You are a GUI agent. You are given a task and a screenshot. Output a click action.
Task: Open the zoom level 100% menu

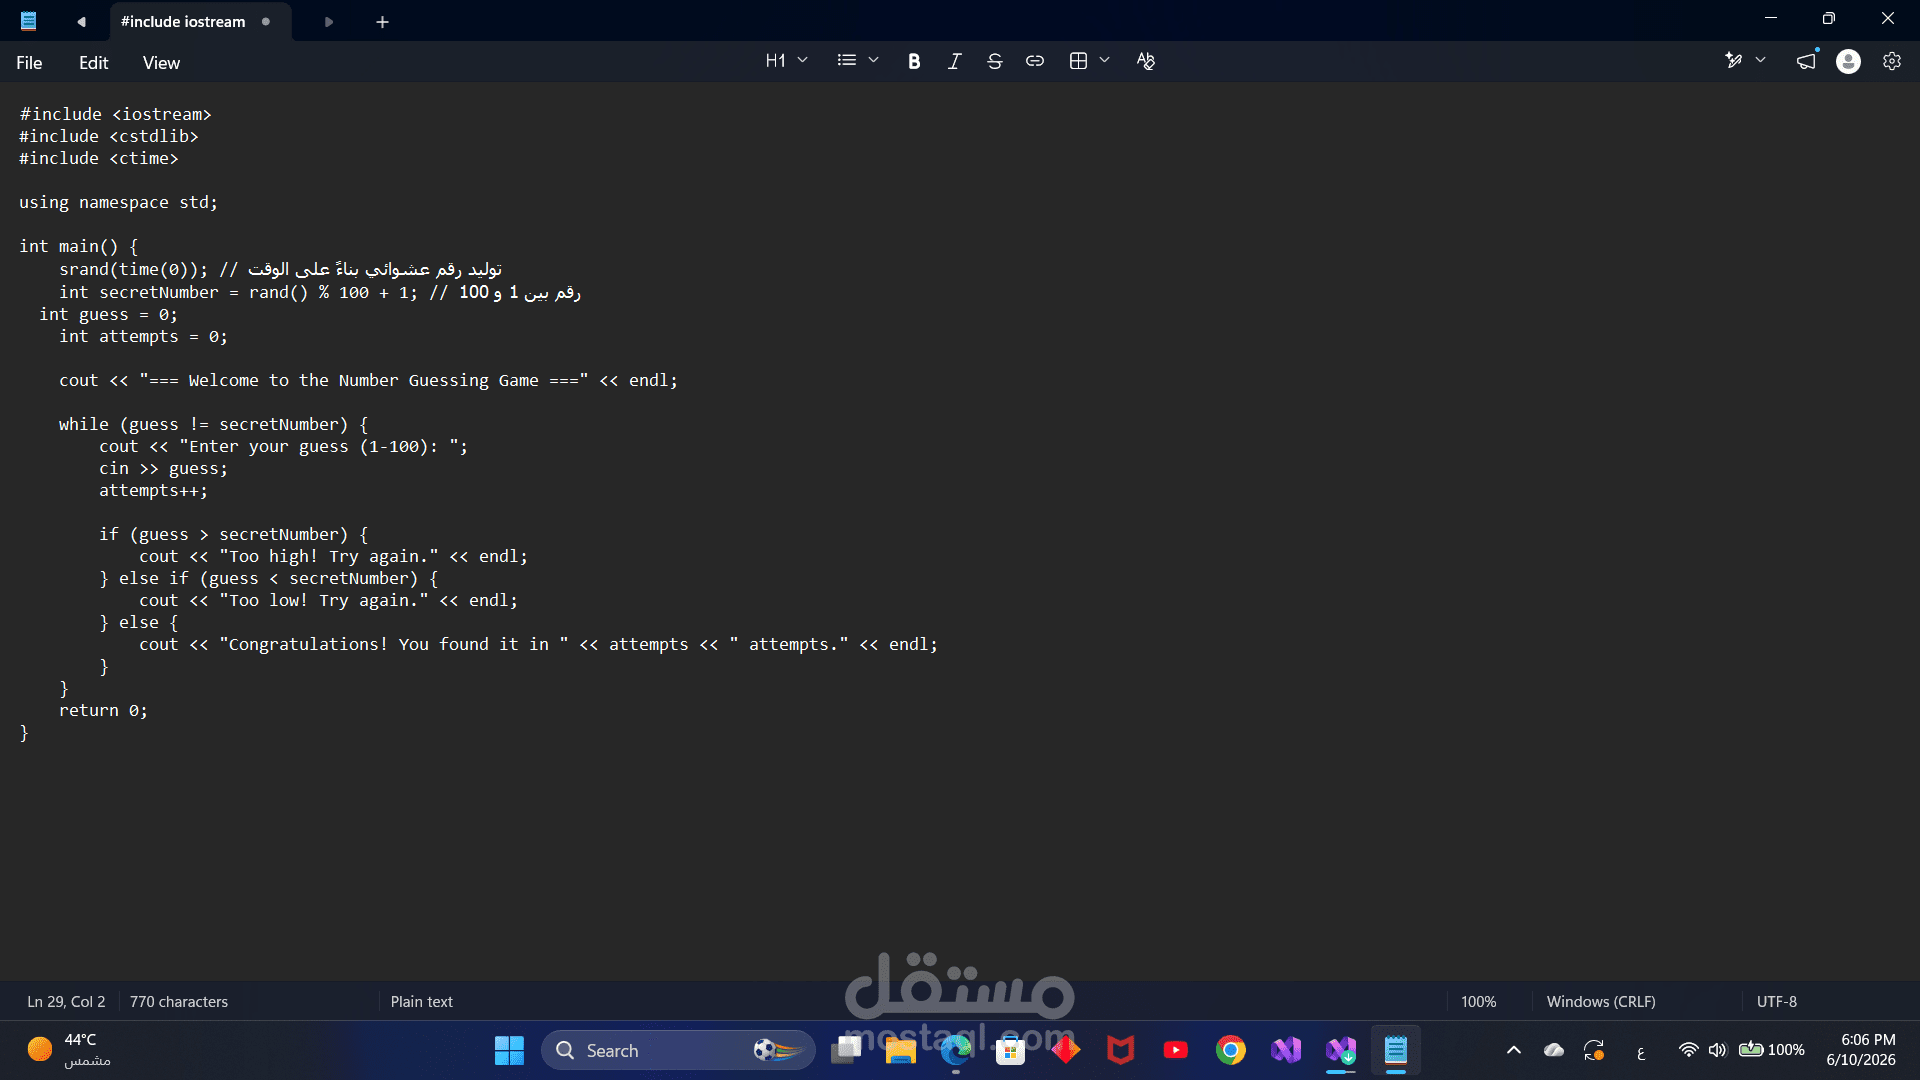tap(1479, 1001)
